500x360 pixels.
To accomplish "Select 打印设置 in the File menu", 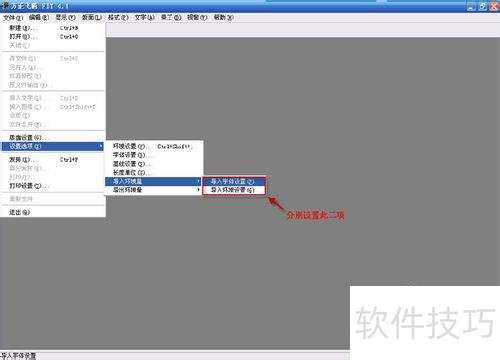I will [x=53, y=186].
